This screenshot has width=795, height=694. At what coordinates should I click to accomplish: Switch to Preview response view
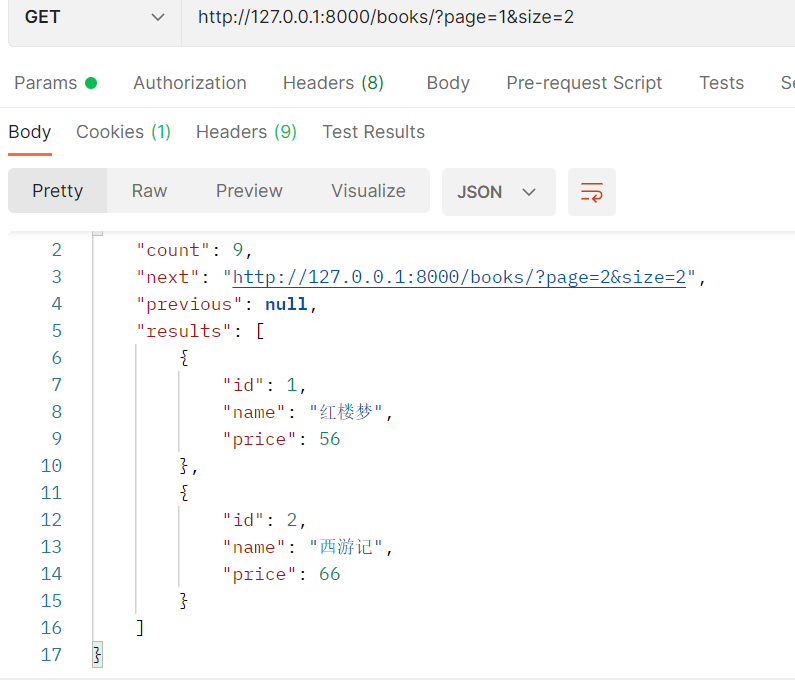pos(249,191)
